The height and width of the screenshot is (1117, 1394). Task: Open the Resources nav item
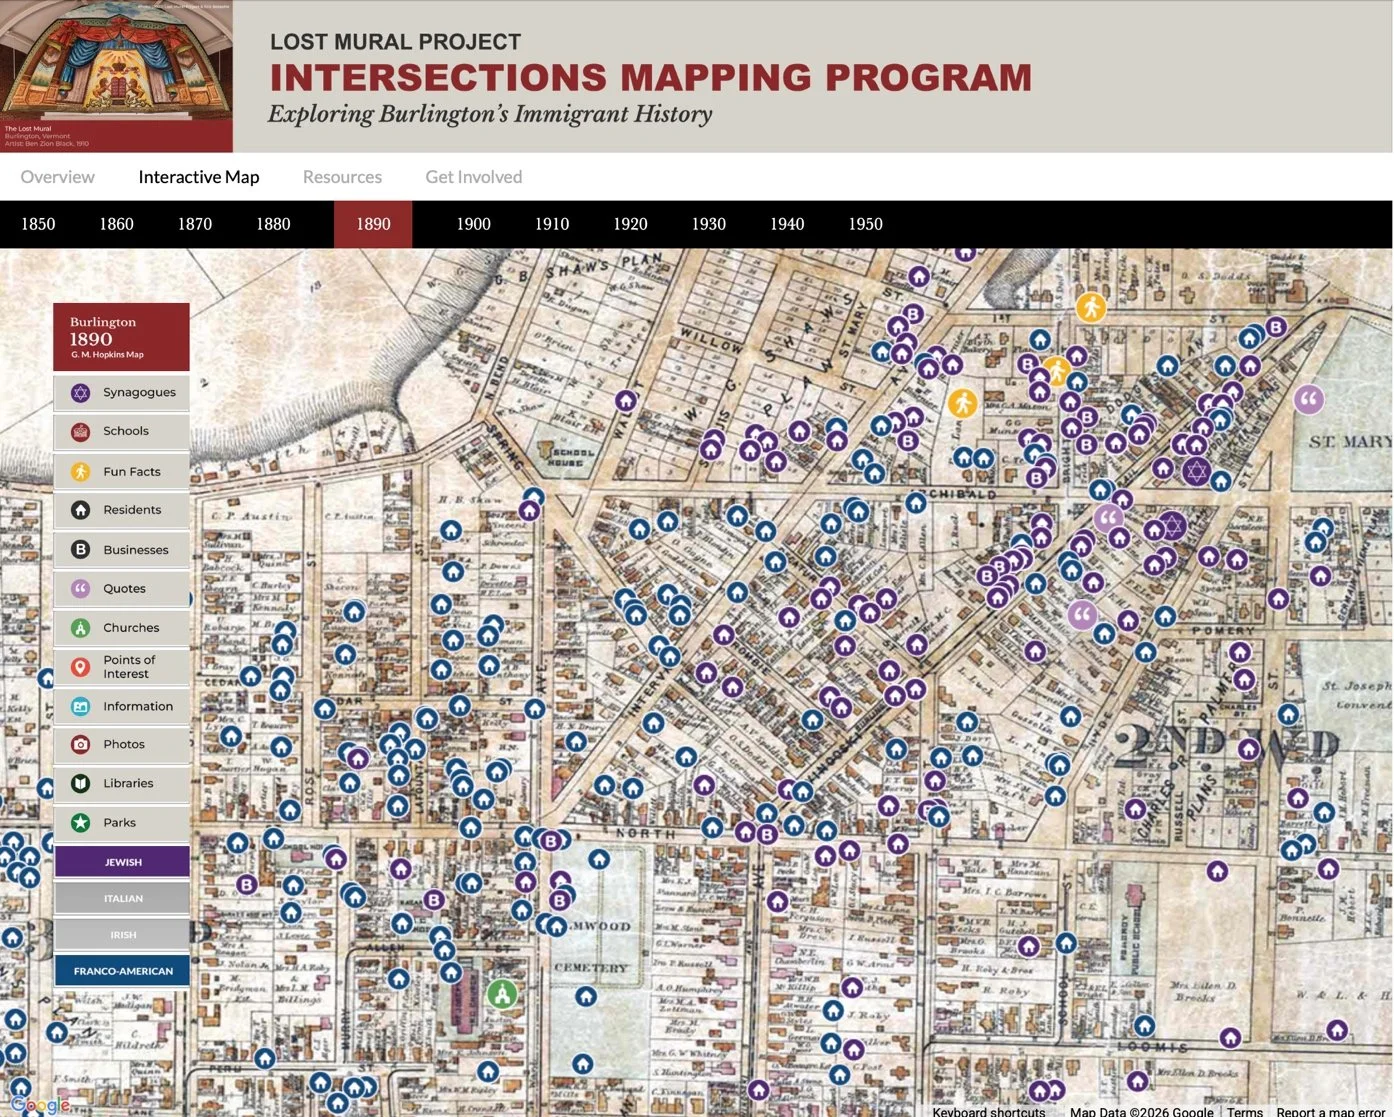(x=342, y=177)
